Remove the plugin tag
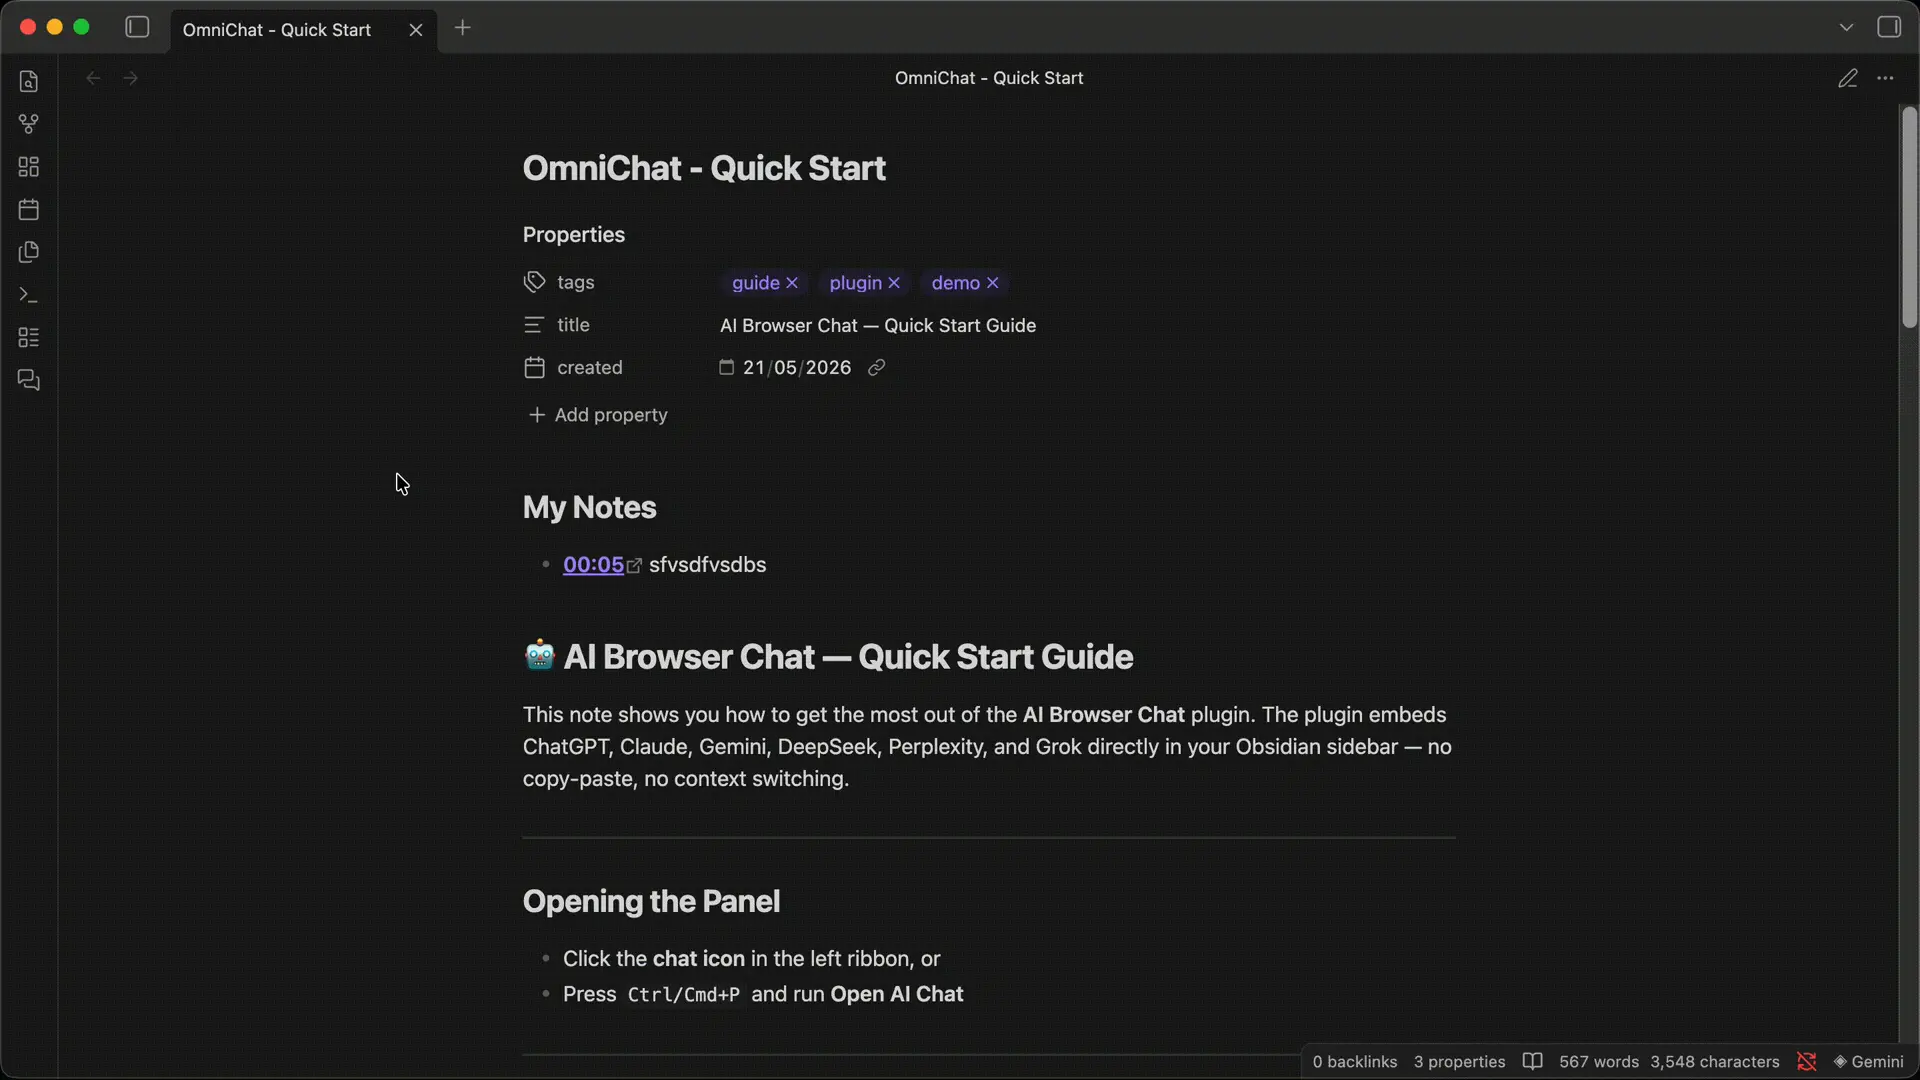The height and width of the screenshot is (1080, 1920). [x=894, y=283]
